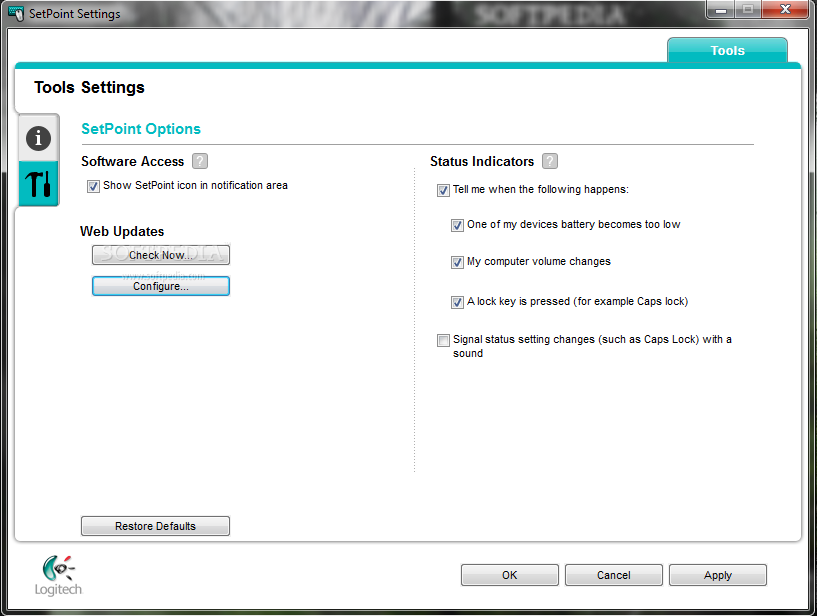Viewport: 817px width, 616px height.
Task: Toggle My computer volume changes checkbox
Action: (457, 262)
